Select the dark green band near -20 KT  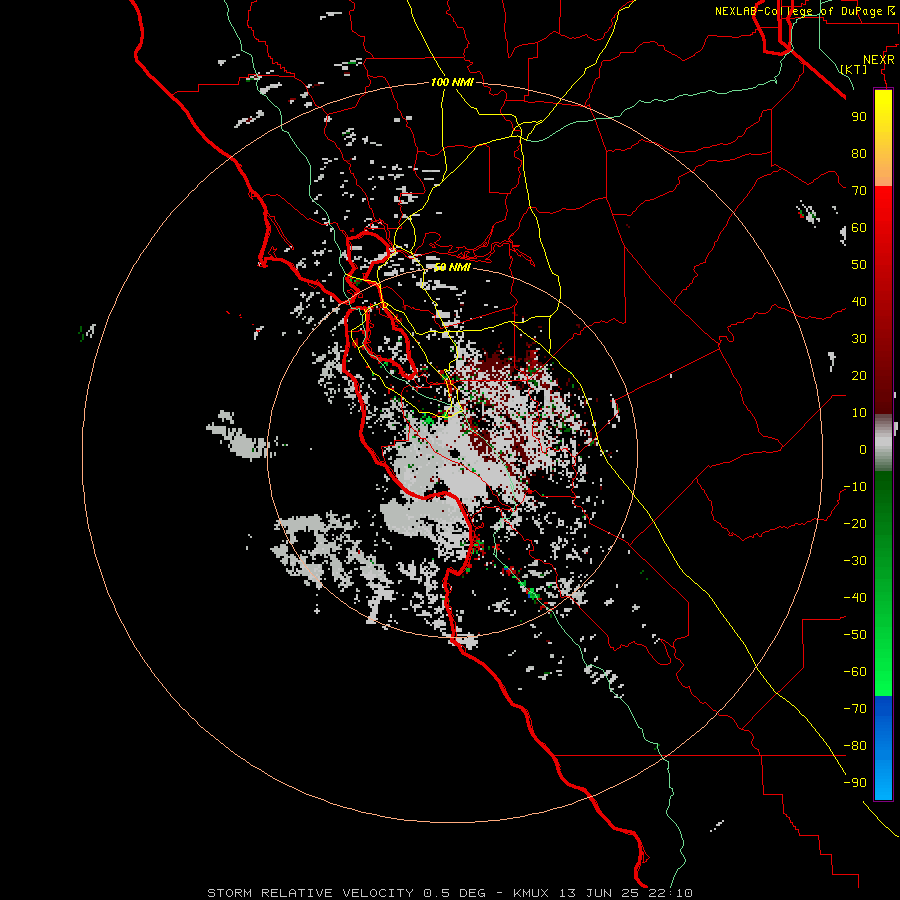[x=883, y=517]
